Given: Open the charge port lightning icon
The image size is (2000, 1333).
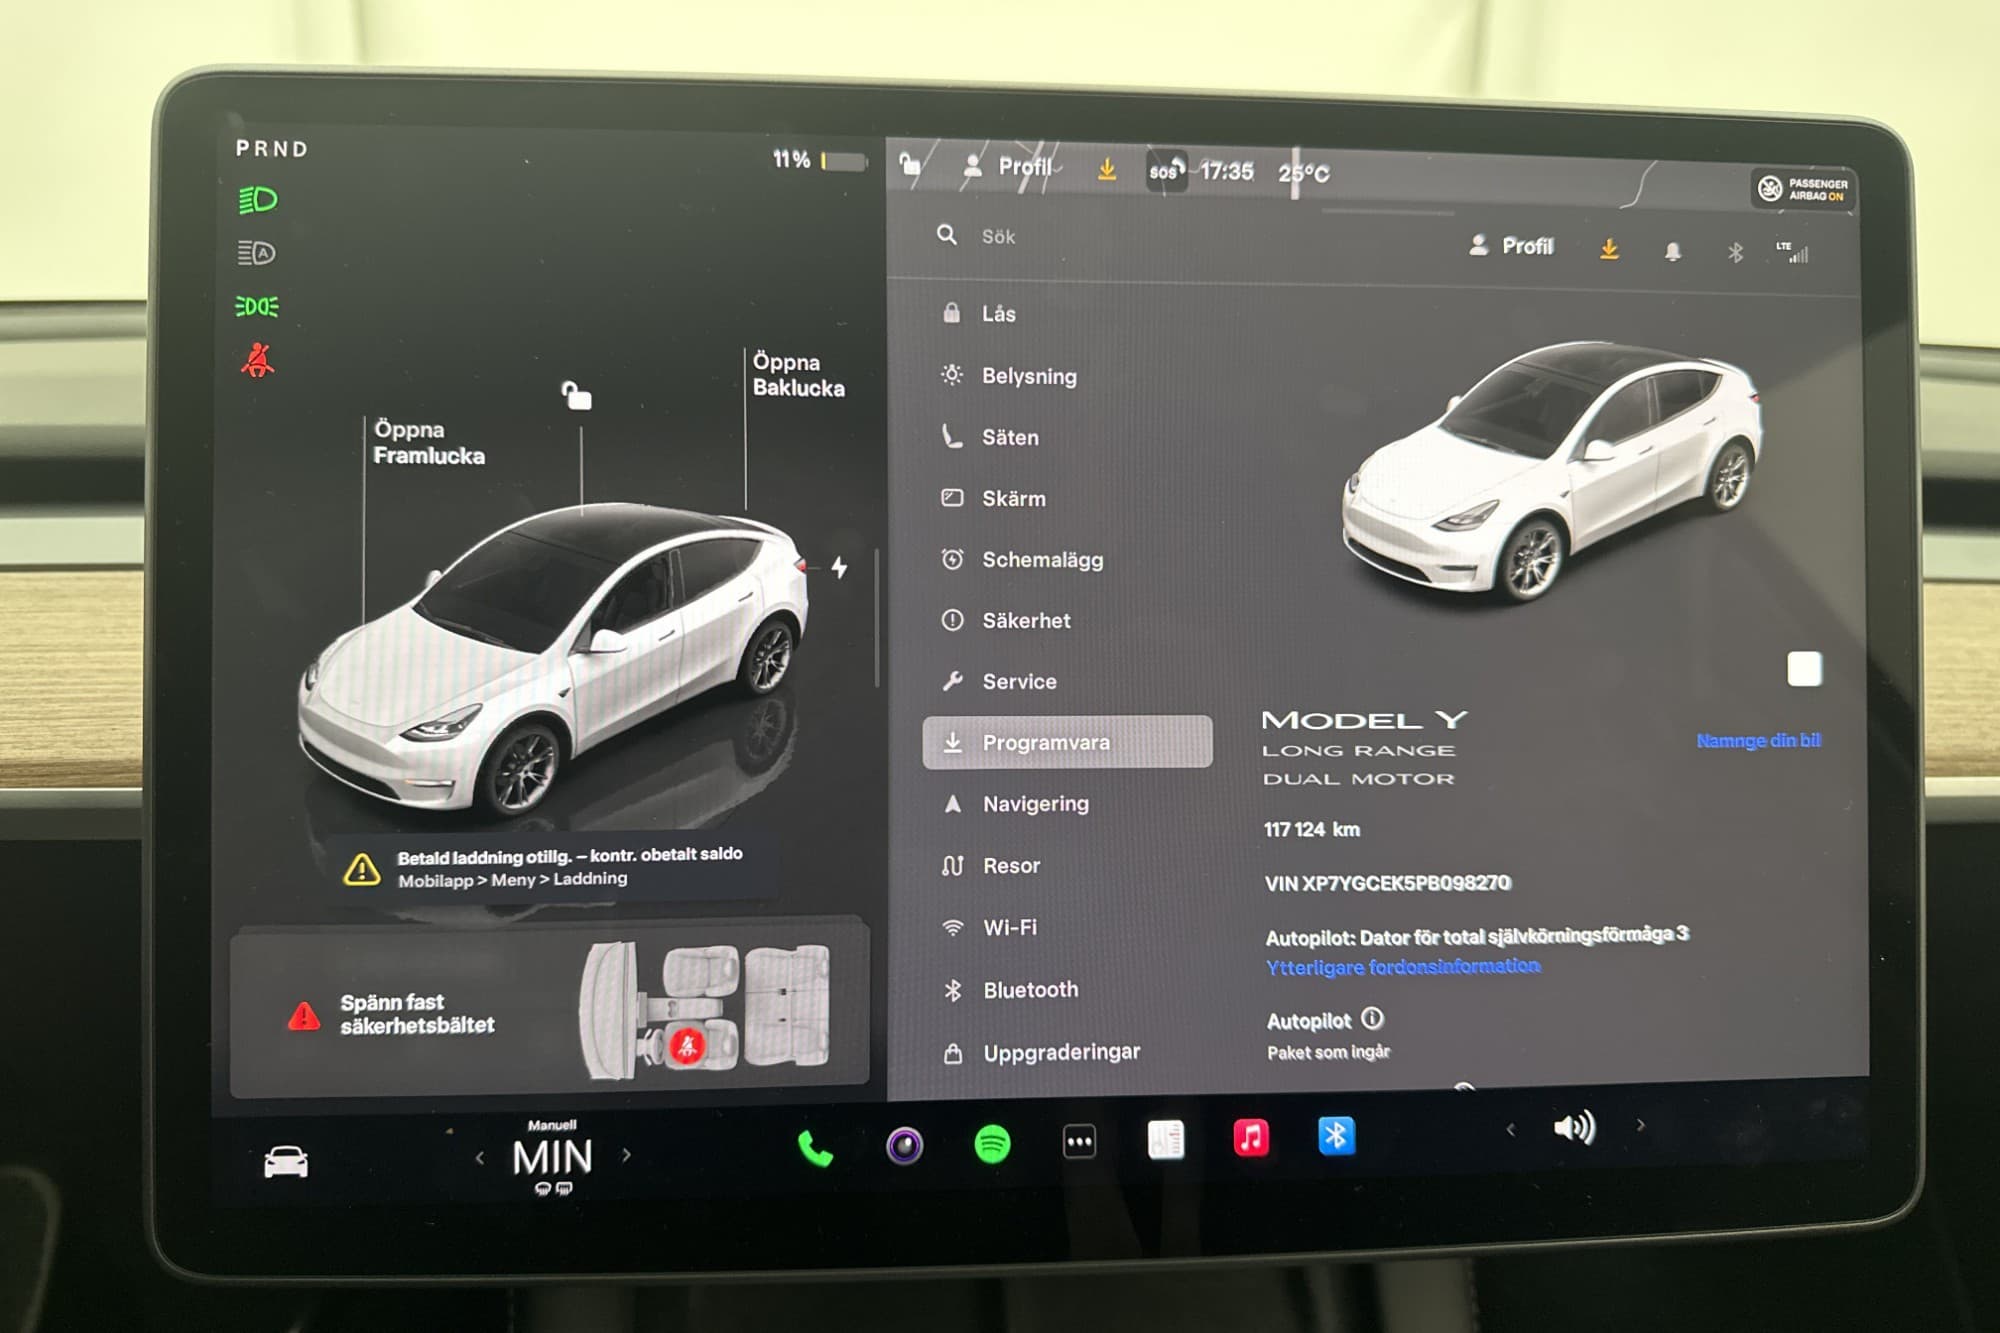Looking at the screenshot, I should pyautogui.click(x=839, y=567).
